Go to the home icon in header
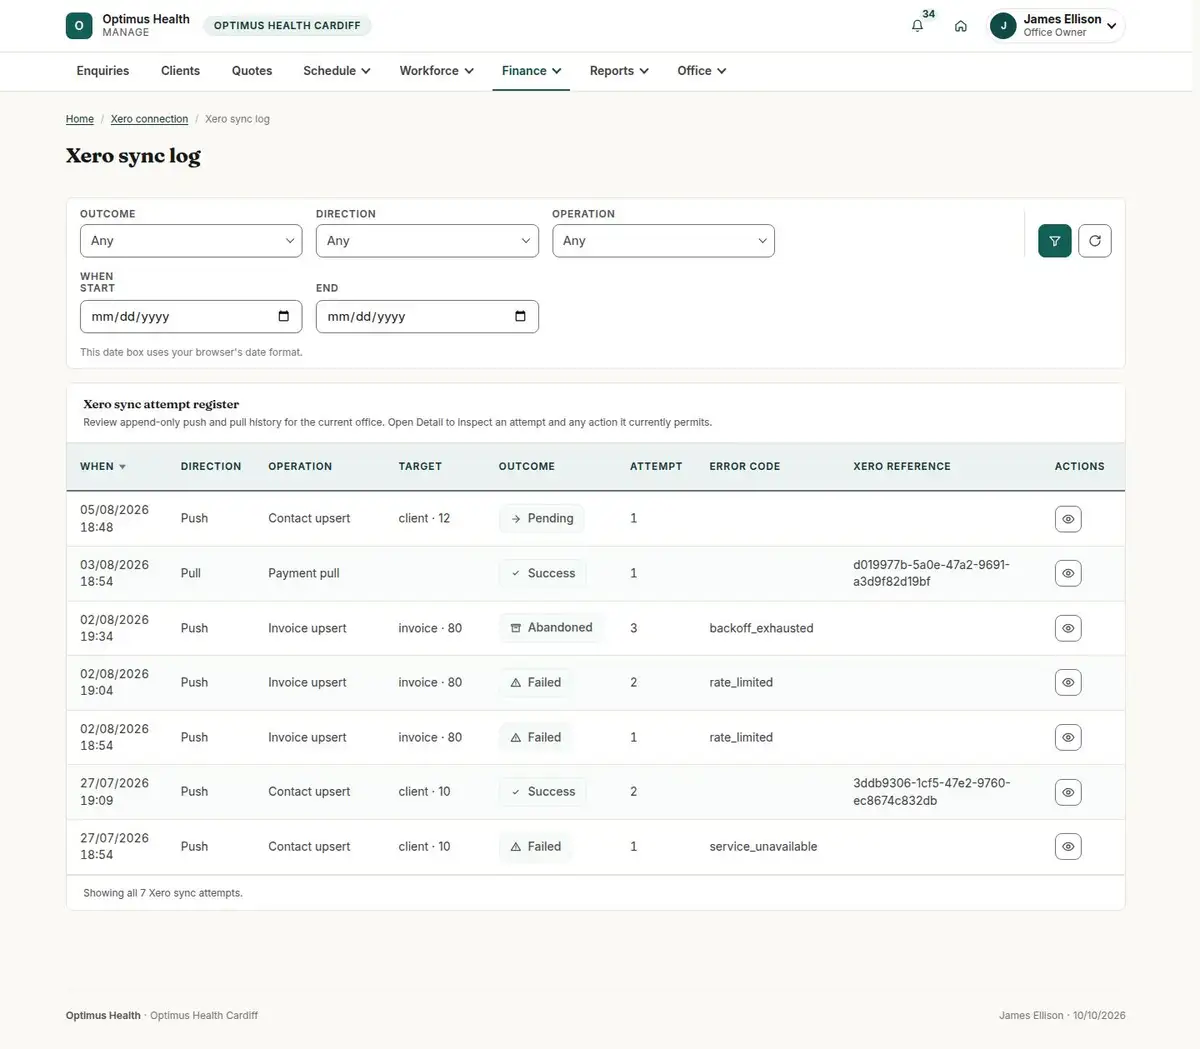The image size is (1200, 1049). (961, 26)
